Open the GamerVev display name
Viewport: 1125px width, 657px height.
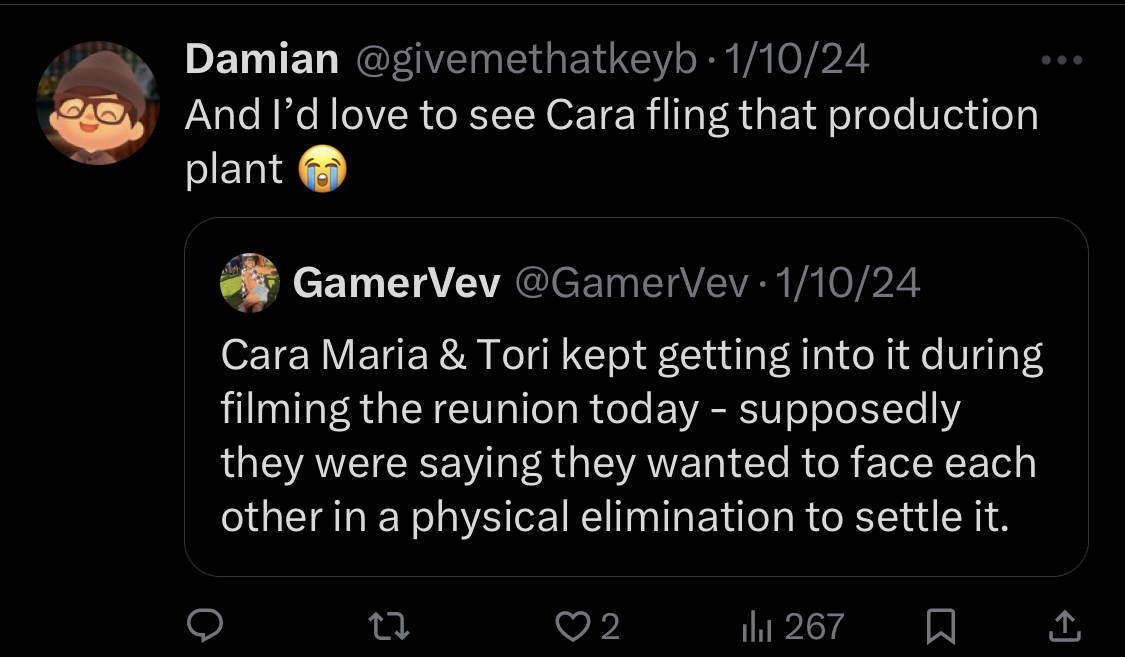click(x=396, y=283)
